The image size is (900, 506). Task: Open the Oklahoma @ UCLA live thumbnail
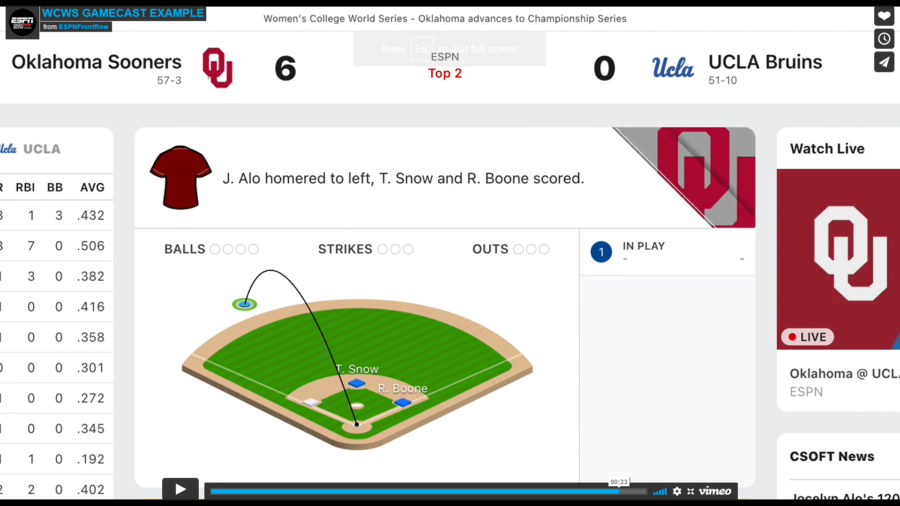[838, 259]
